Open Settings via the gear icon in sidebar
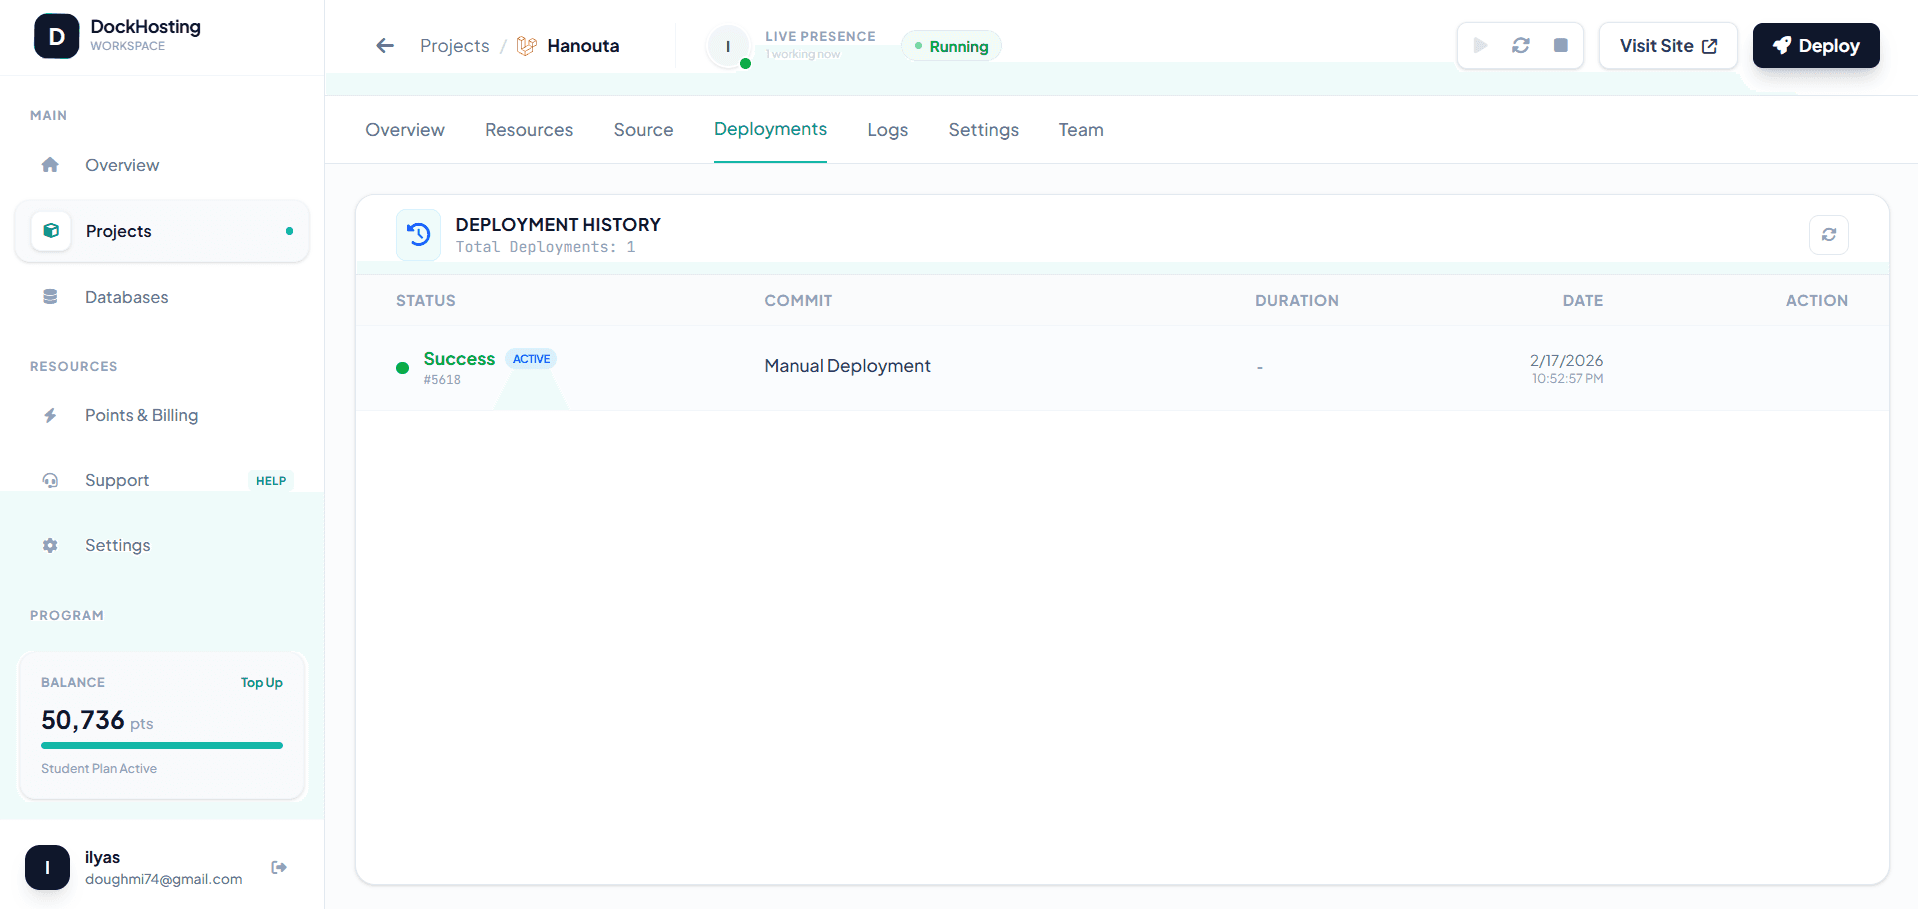The image size is (1918, 909). pyautogui.click(x=50, y=545)
